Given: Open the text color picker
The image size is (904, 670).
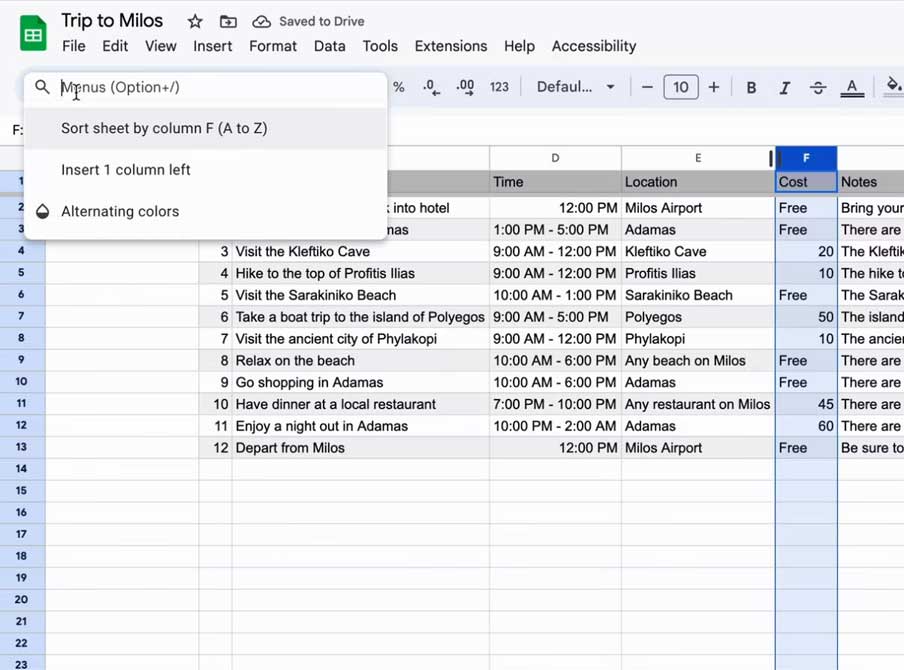Looking at the screenshot, I should click(852, 87).
